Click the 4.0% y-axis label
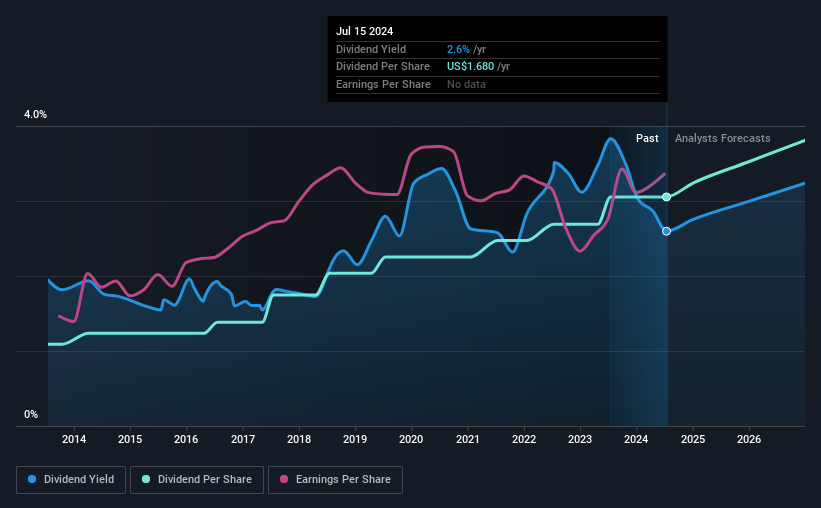This screenshot has height=508, width=821. 35,114
